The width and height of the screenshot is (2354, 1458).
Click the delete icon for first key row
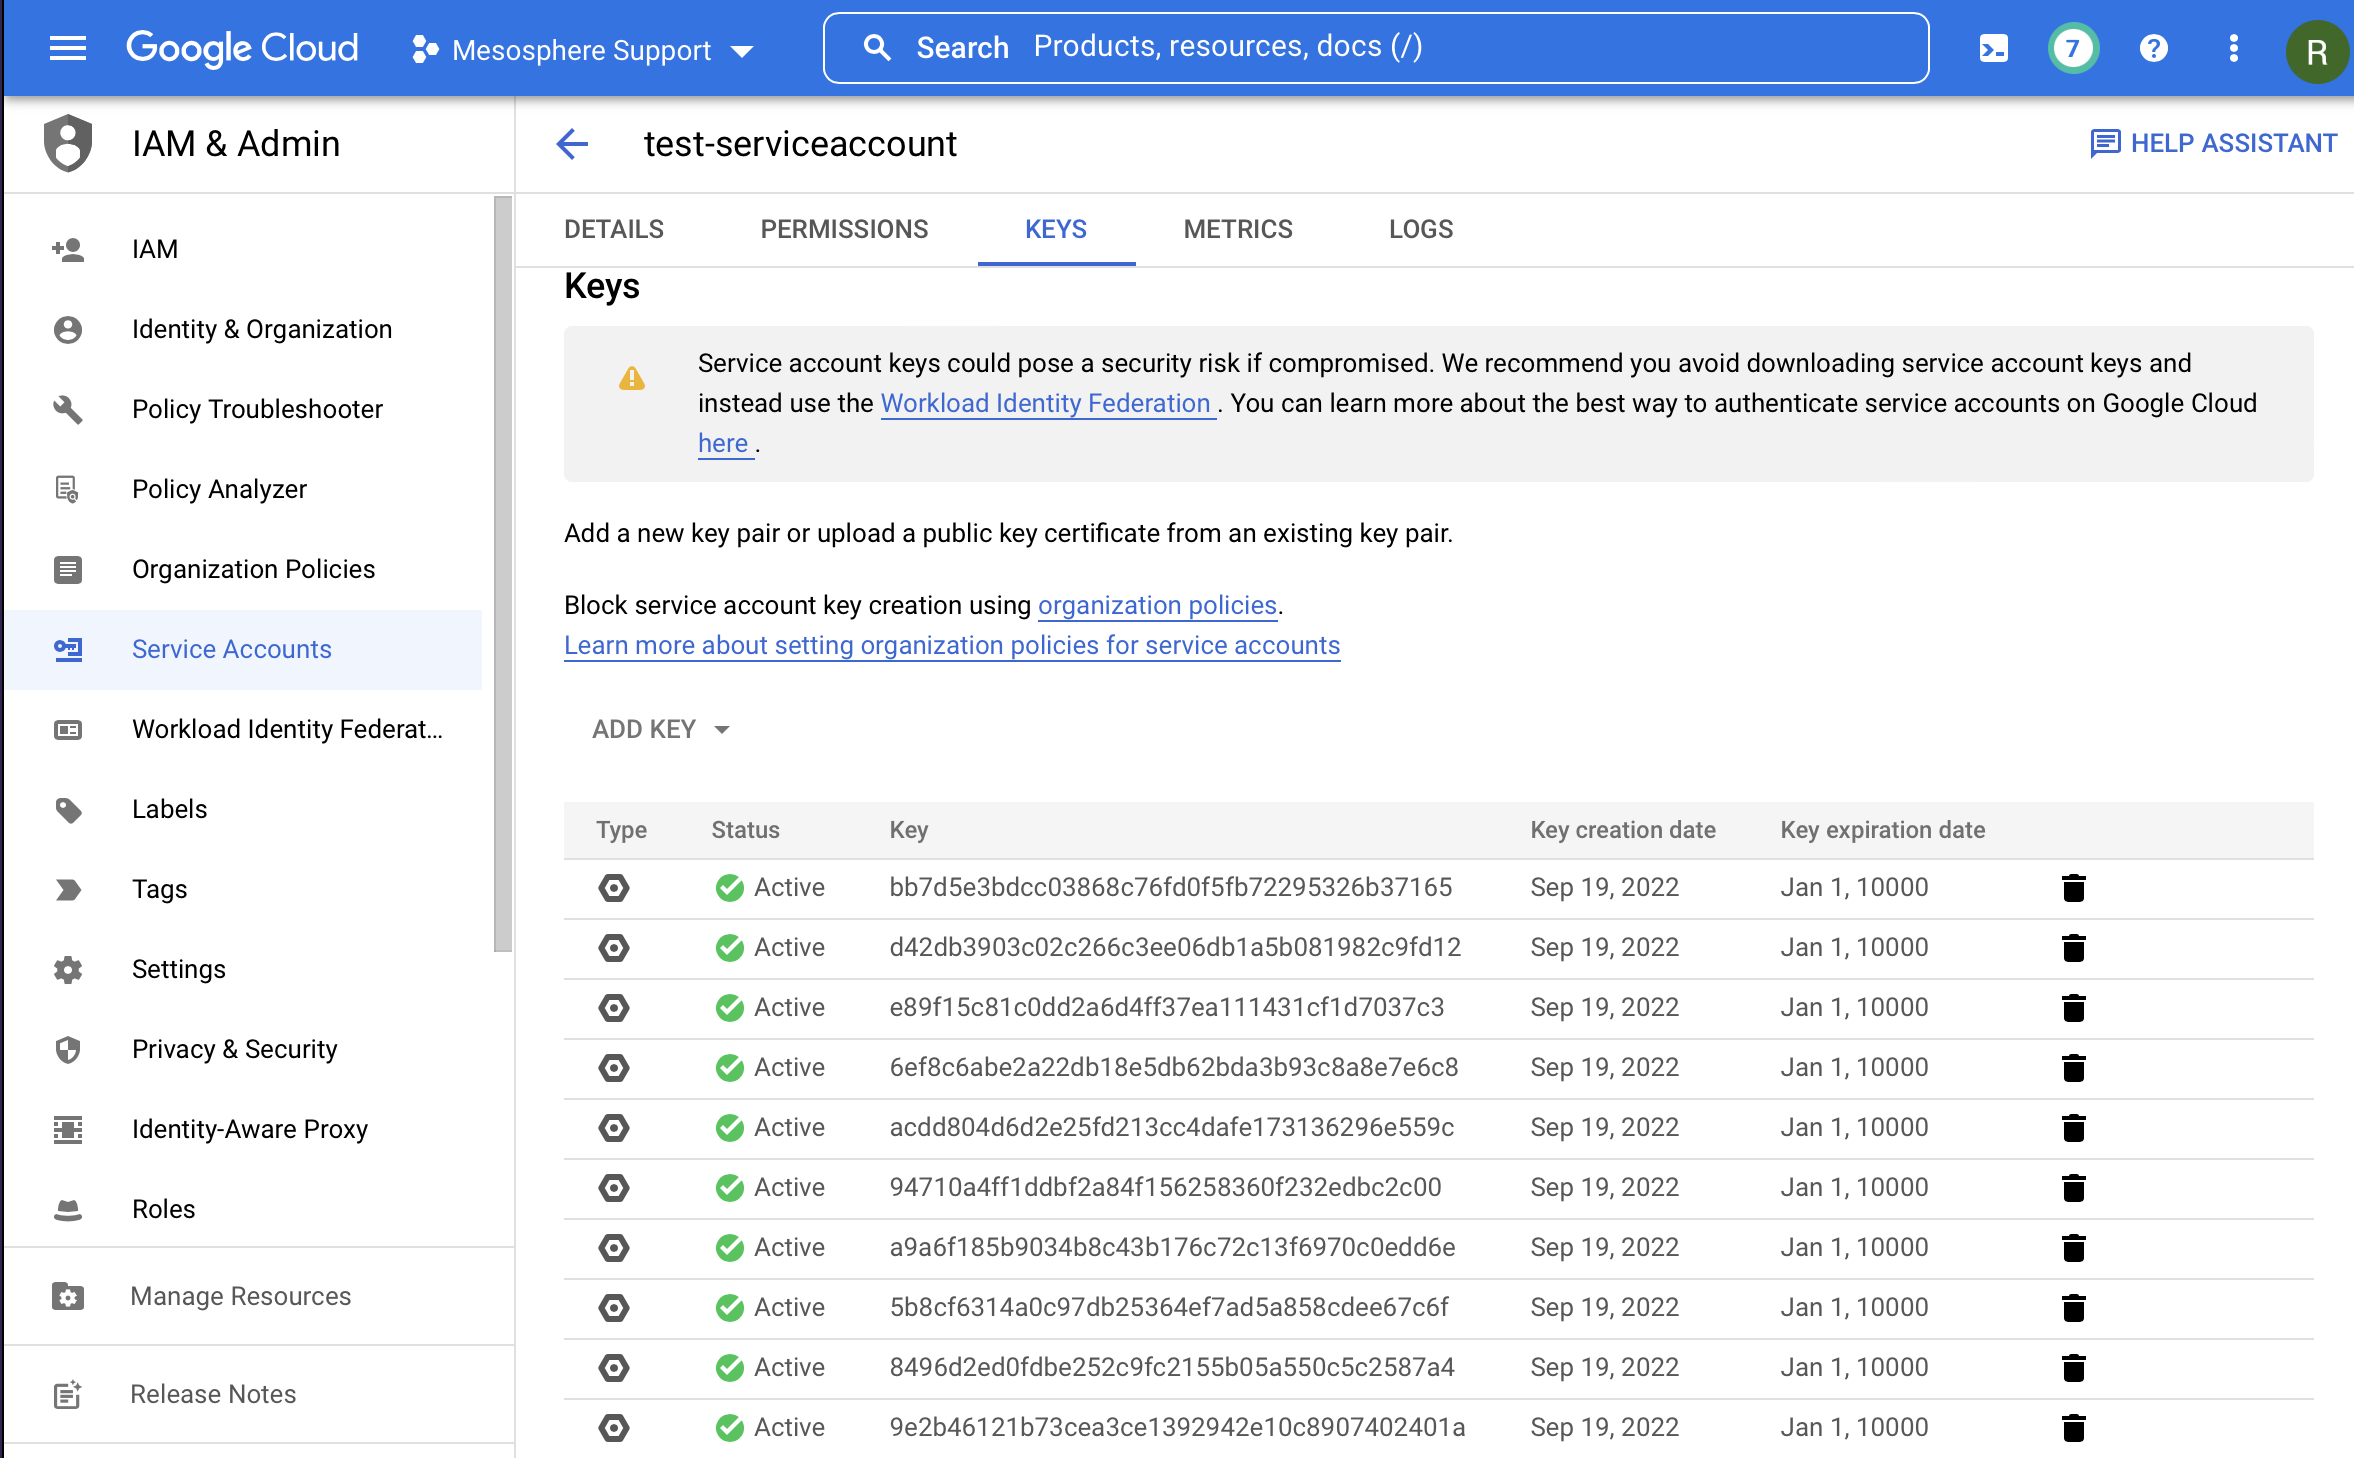tap(2073, 888)
